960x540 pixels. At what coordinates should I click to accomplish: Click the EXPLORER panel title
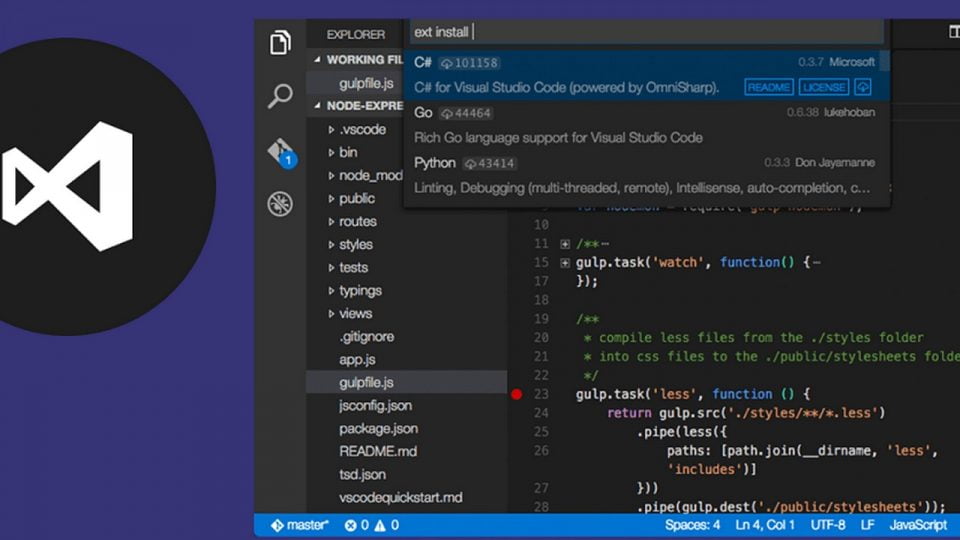(356, 35)
